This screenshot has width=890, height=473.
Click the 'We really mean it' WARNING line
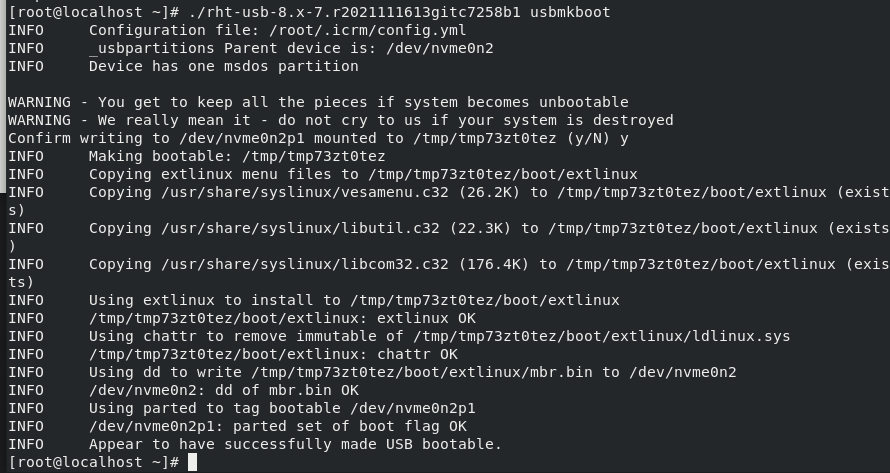[340, 120]
